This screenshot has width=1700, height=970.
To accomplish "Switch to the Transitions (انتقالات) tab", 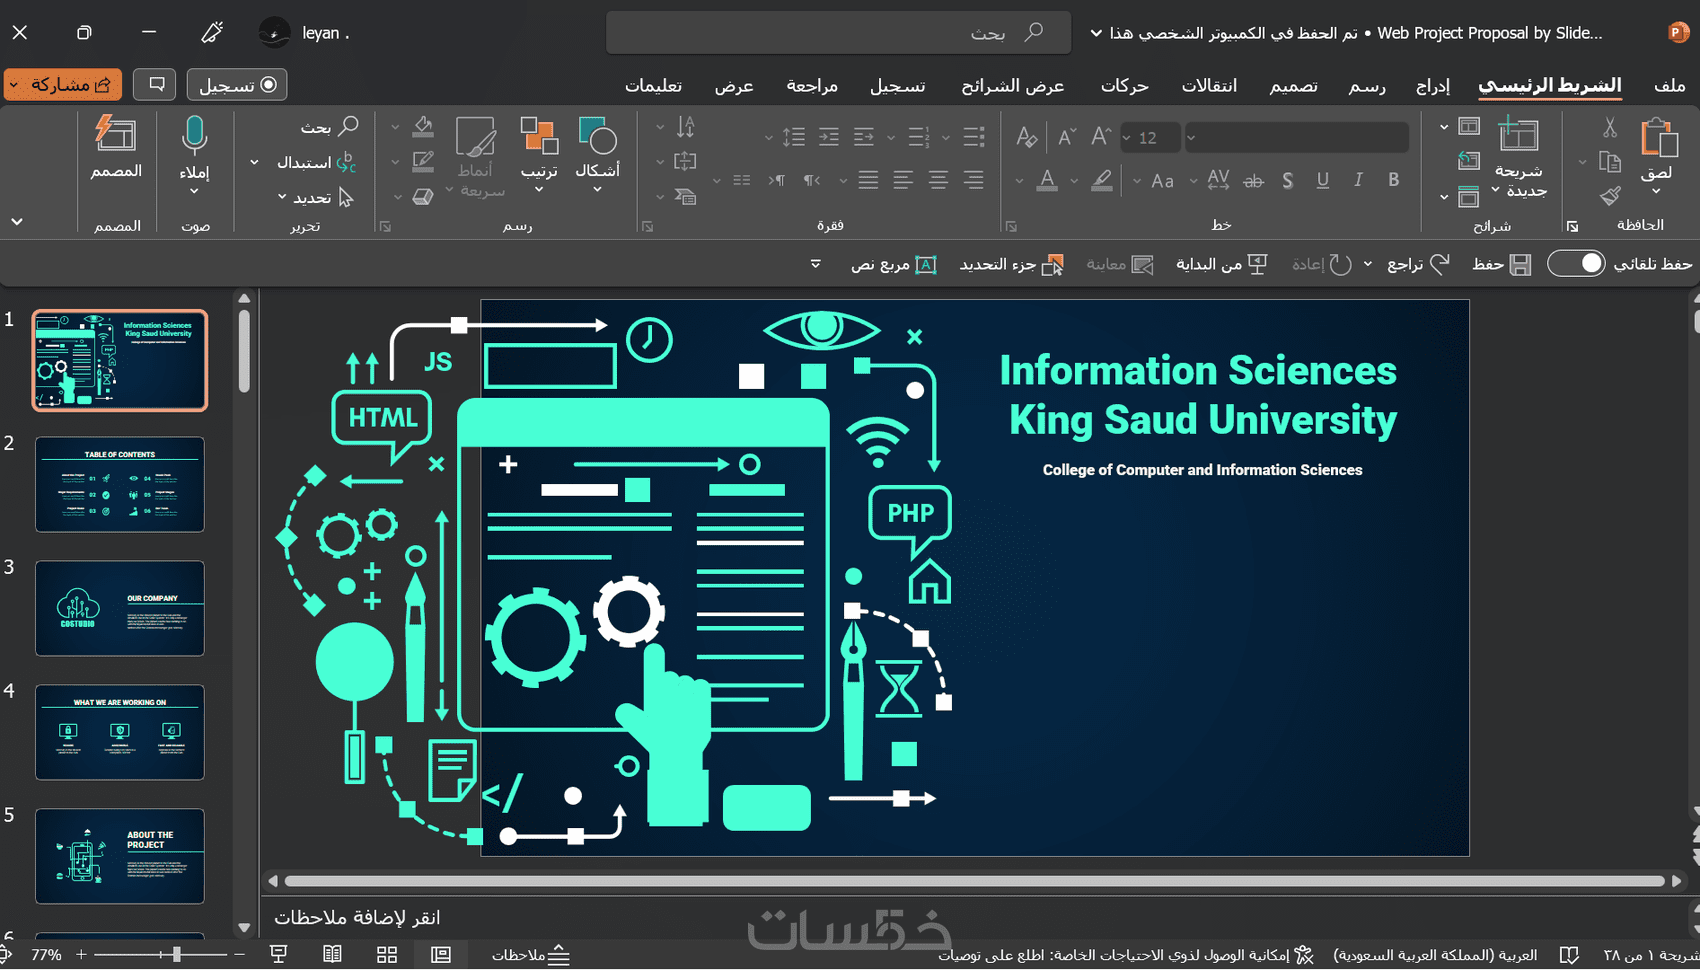I will 1210,86.
